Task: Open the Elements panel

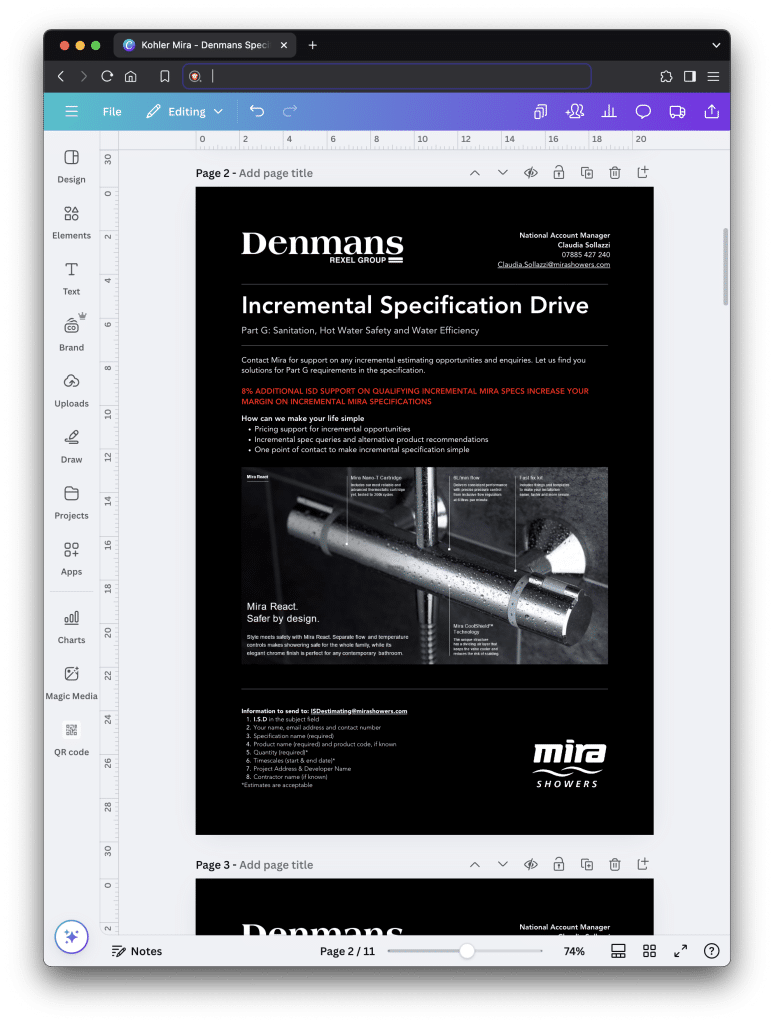Action: [x=71, y=222]
